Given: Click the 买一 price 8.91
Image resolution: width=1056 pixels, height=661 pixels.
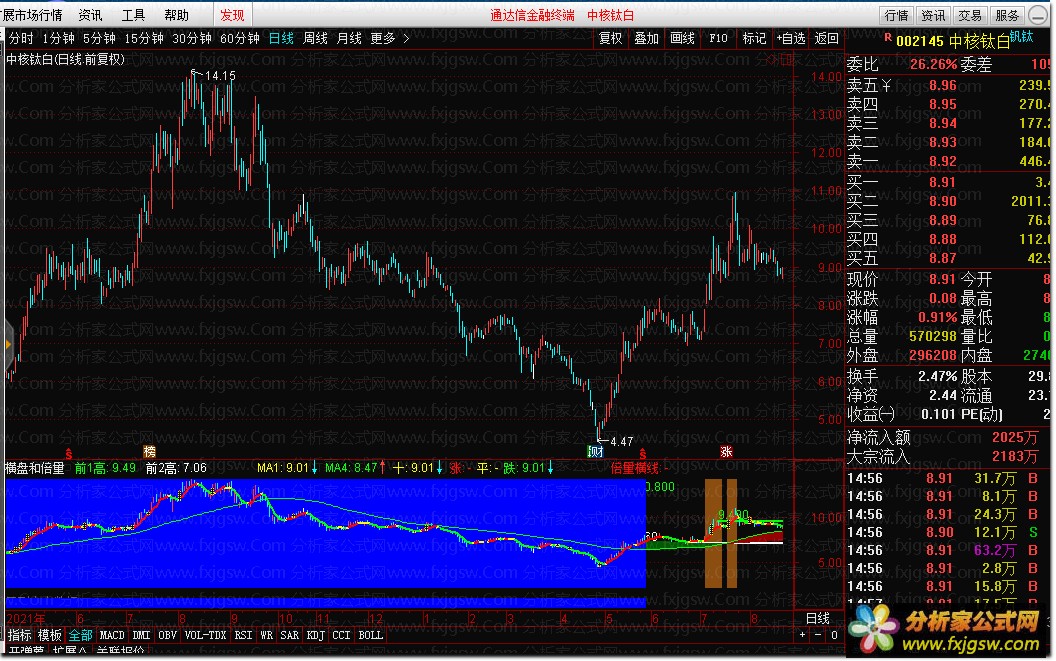Looking at the screenshot, I should click(943, 182).
